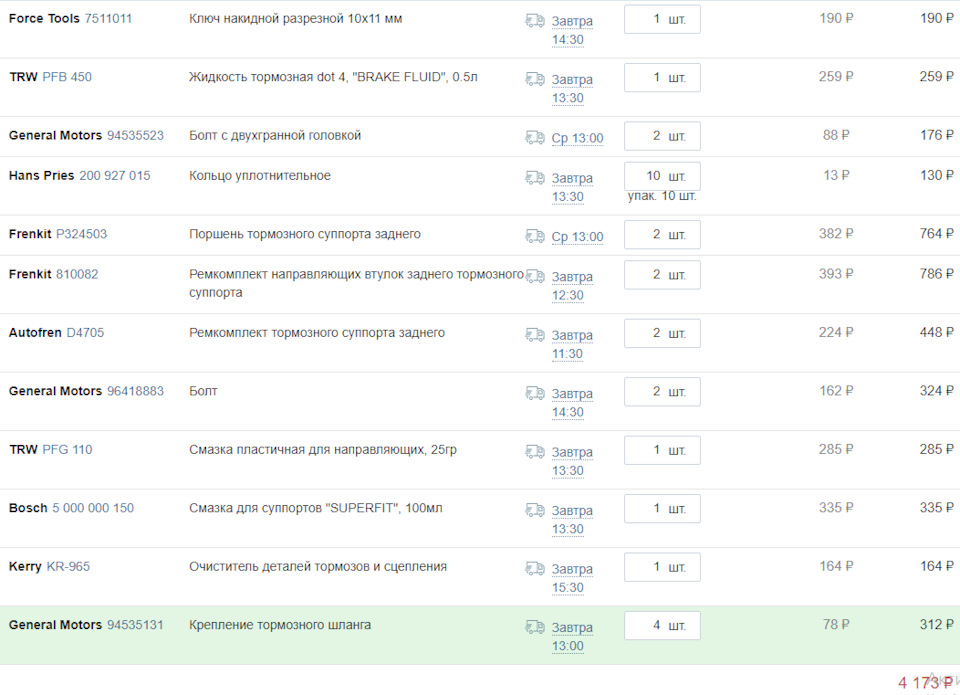The image size is (960, 695).
Task: Open part number 810082 link
Action: pyautogui.click(x=77, y=274)
